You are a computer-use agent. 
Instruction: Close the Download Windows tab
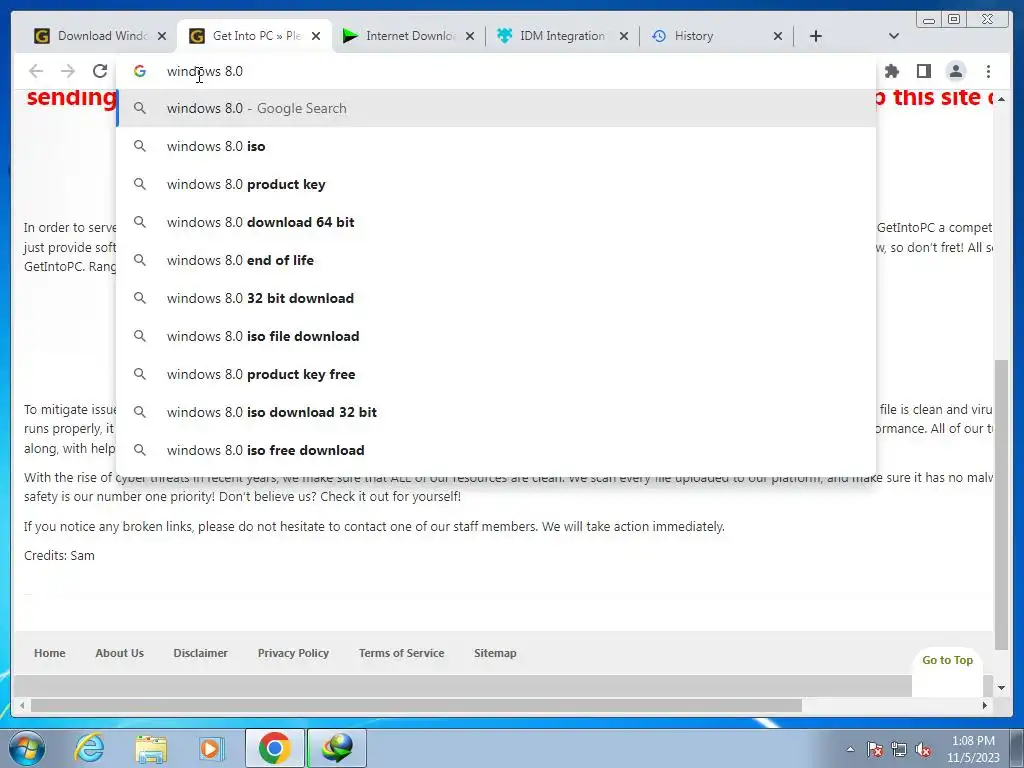click(162, 36)
